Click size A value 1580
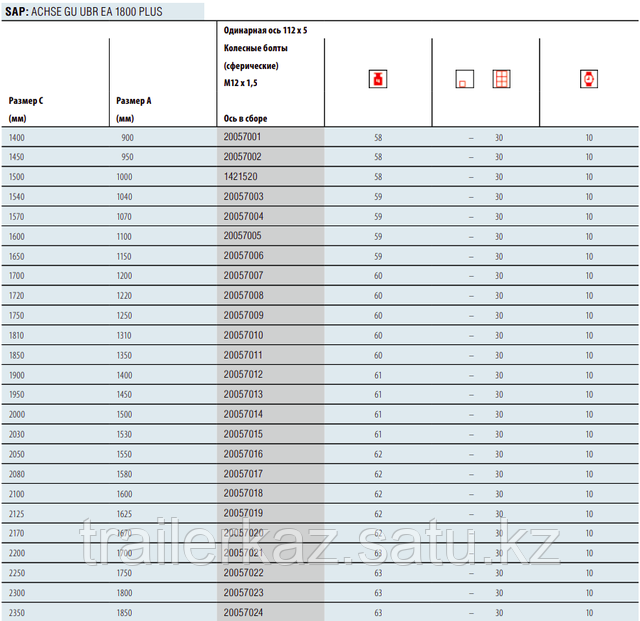The width and height of the screenshot is (640, 621). pos(124,474)
